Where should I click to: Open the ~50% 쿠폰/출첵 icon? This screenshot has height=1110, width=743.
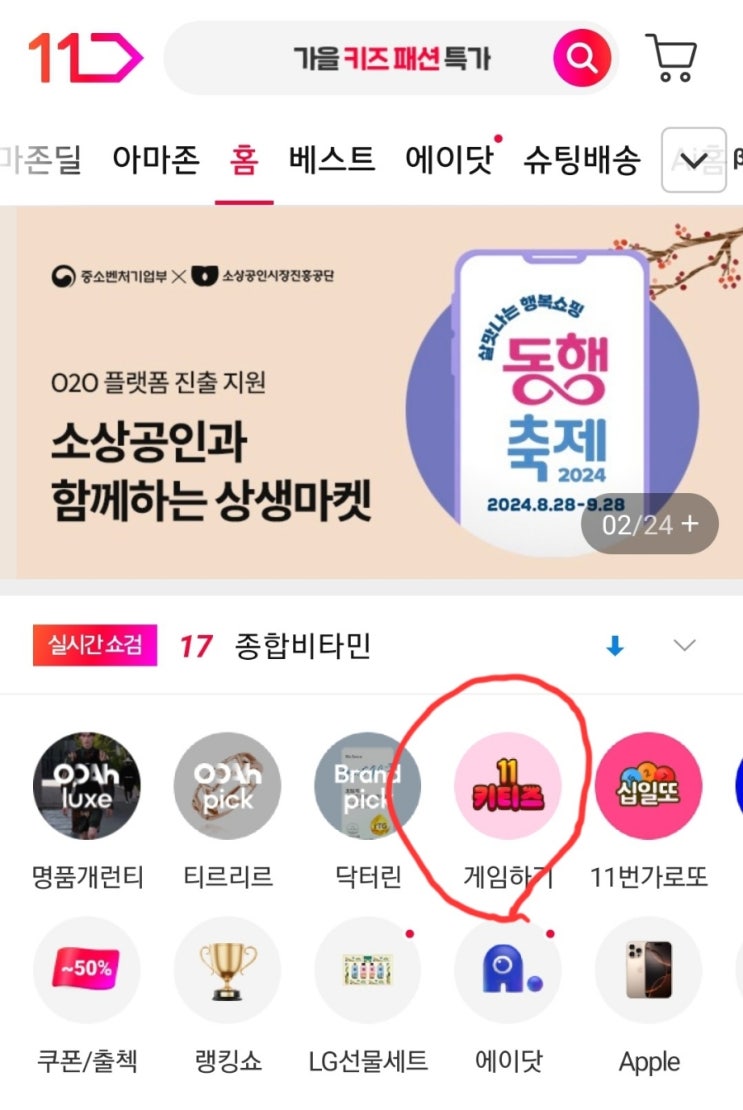click(x=86, y=970)
